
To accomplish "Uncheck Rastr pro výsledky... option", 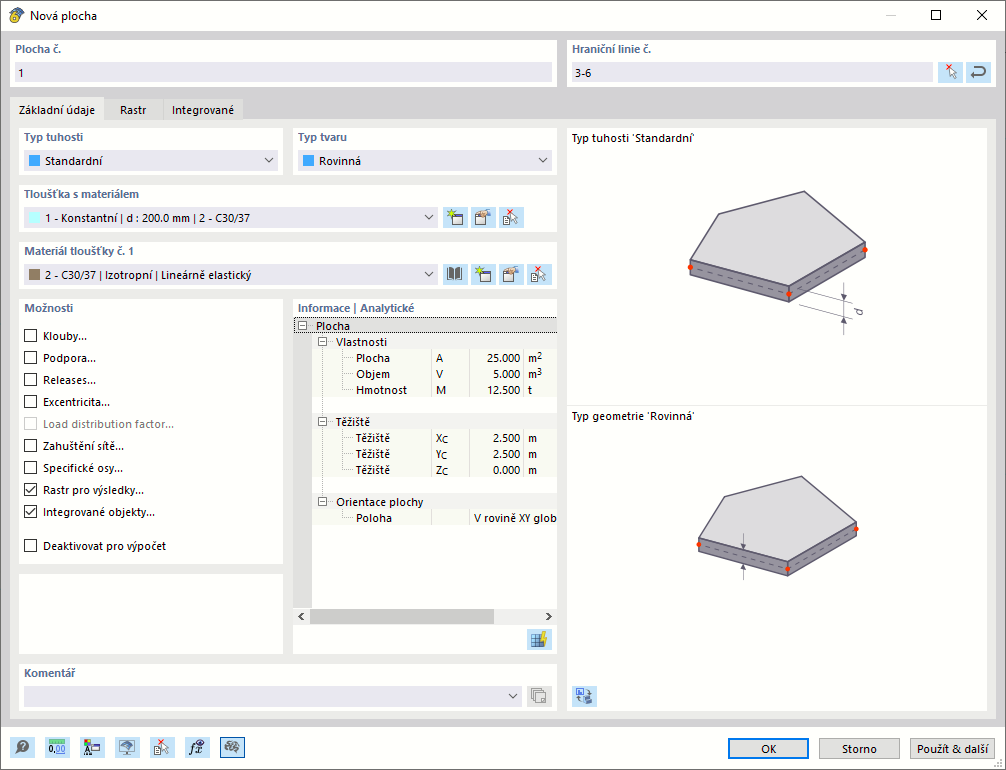I will click(30, 490).
